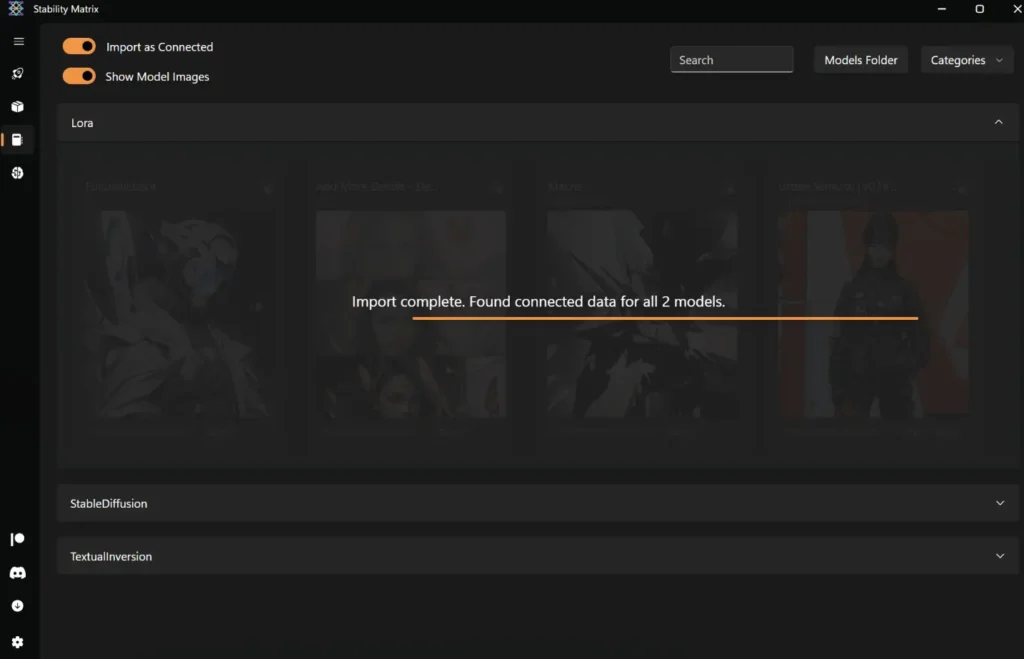1024x659 pixels.
Task: Go to the Launch rocket page
Action: click(x=18, y=74)
